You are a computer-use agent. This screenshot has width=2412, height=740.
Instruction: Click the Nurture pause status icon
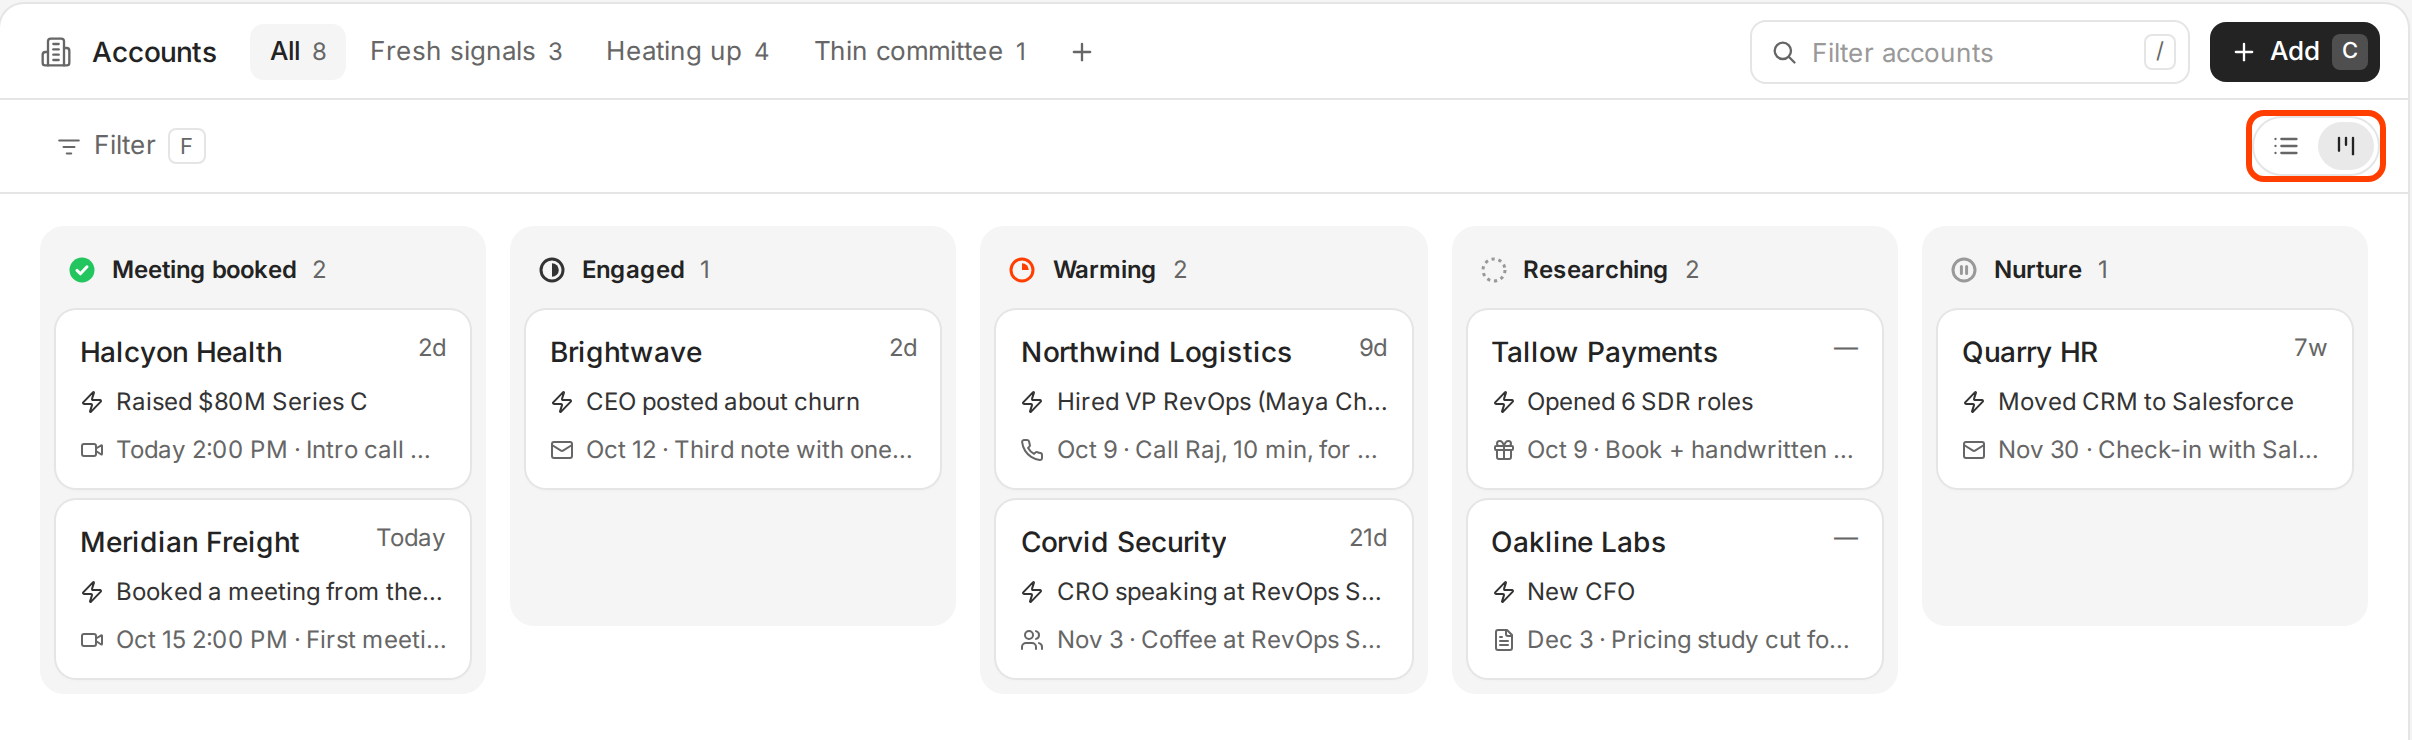coord(1964,270)
